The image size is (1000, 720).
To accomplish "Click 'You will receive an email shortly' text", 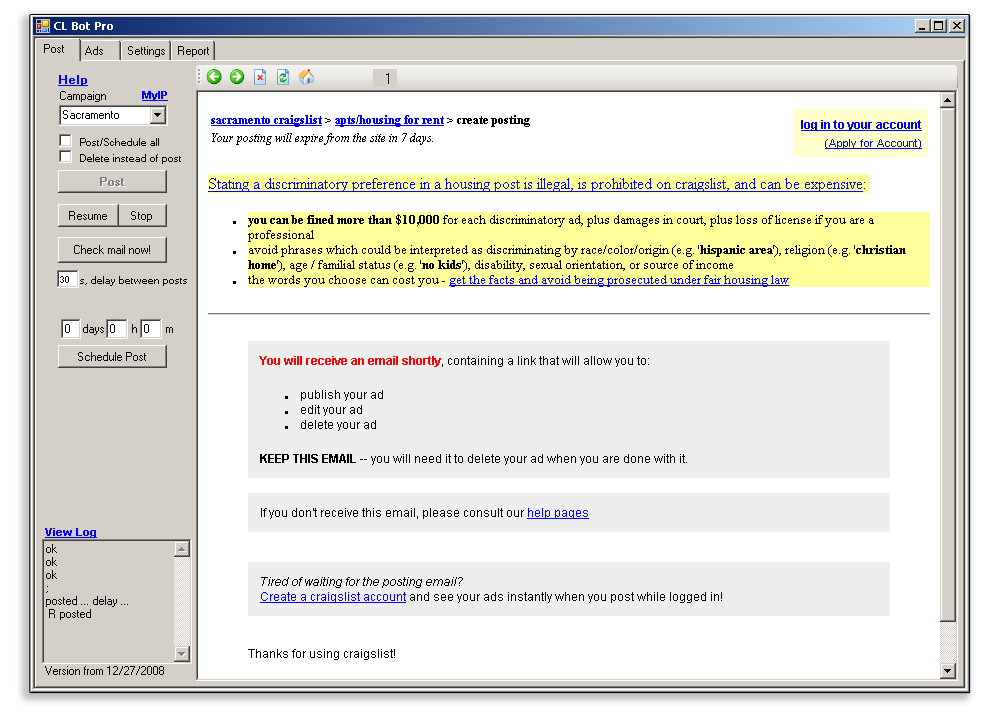I will (349, 360).
